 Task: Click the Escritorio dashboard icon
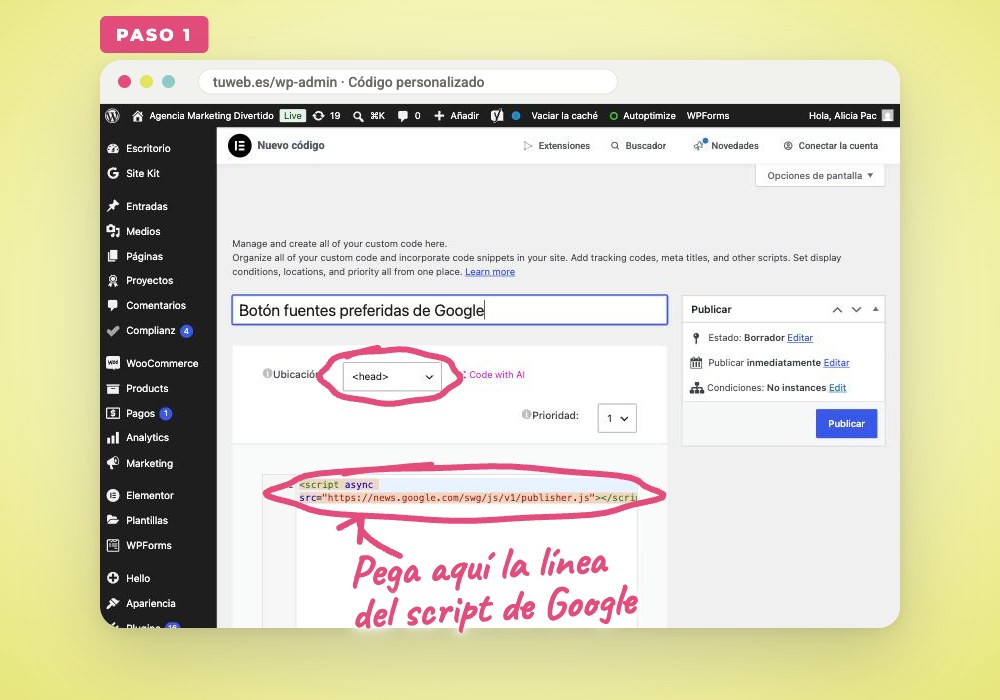(x=113, y=149)
